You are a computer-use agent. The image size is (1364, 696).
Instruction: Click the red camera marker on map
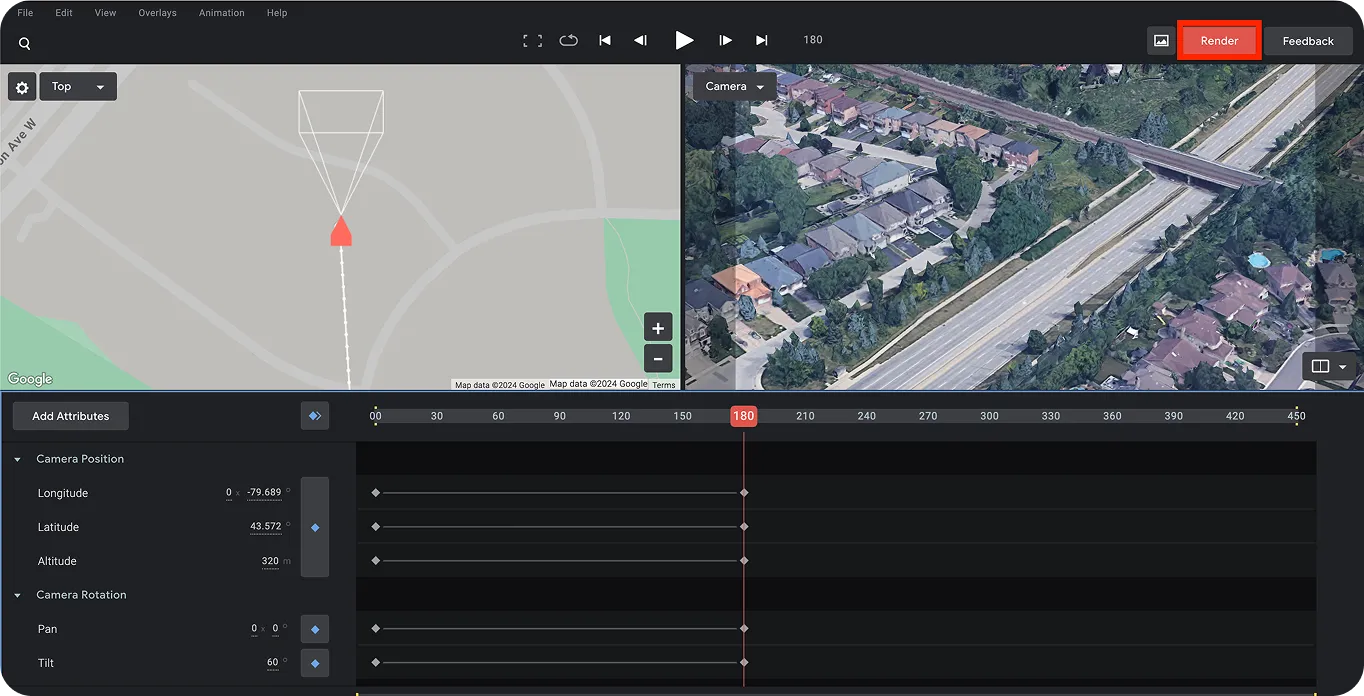click(341, 231)
